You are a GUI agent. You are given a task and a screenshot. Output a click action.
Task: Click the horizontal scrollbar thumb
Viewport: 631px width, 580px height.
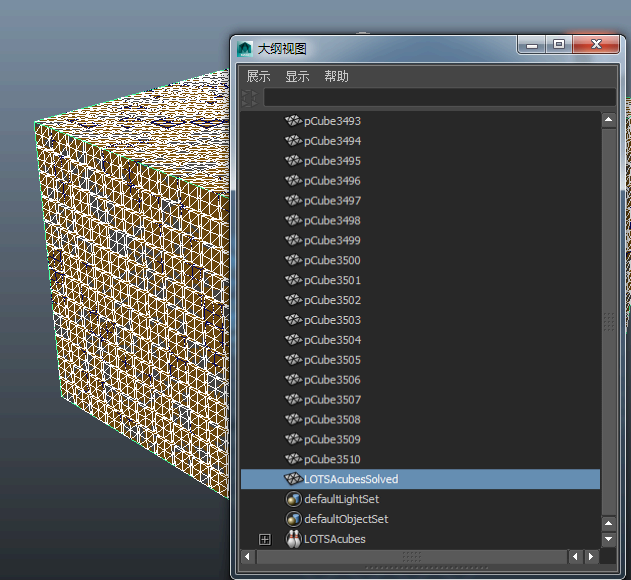pyautogui.click(x=412, y=557)
